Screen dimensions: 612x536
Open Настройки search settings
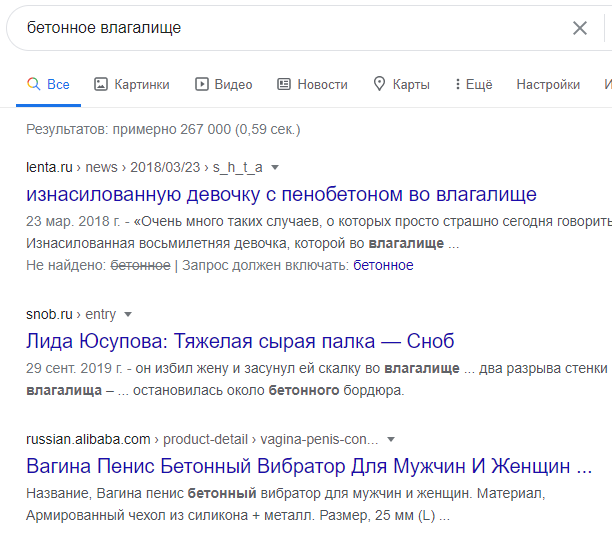coord(548,84)
